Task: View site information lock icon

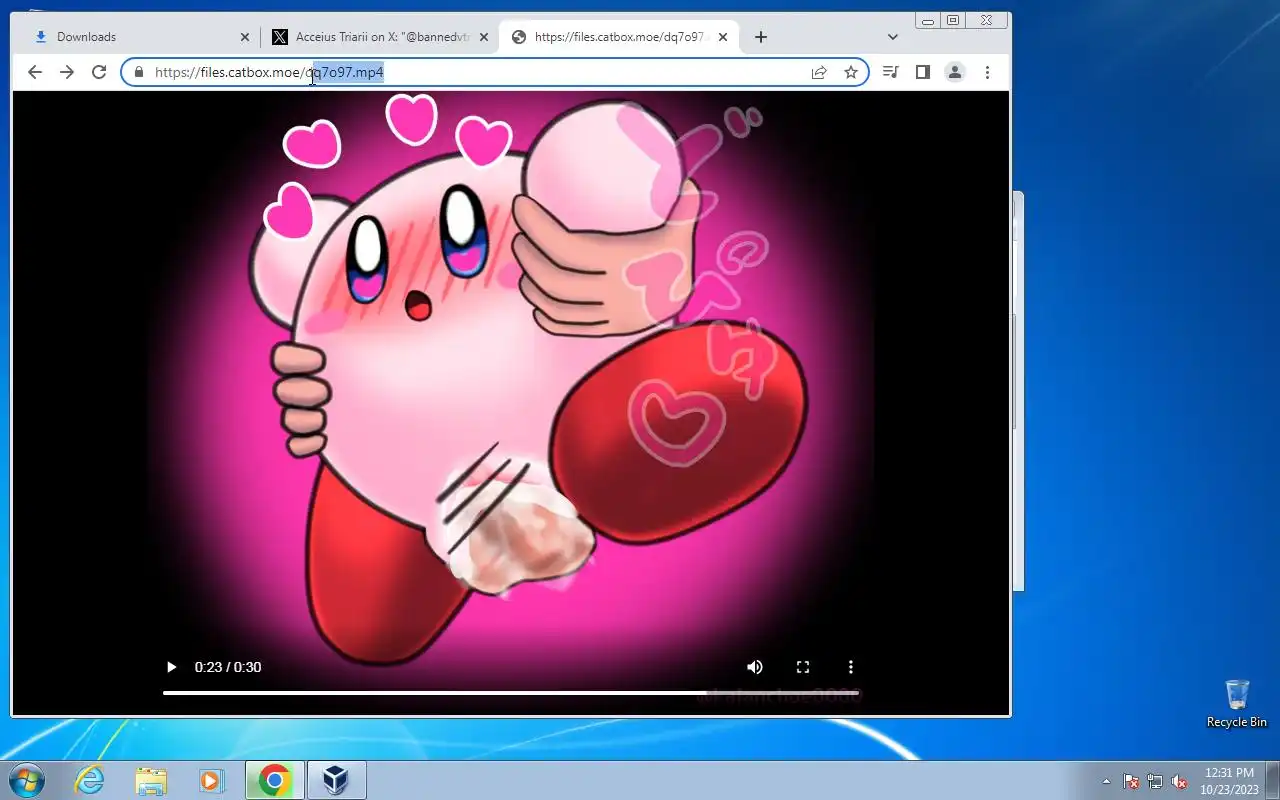Action: (x=139, y=72)
